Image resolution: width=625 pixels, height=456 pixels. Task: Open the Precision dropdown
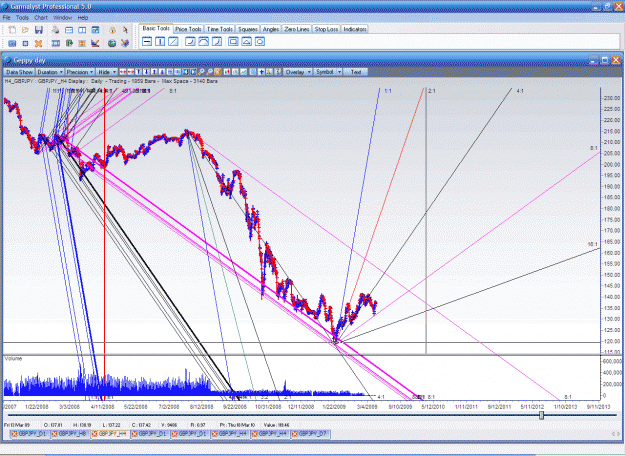click(80, 72)
